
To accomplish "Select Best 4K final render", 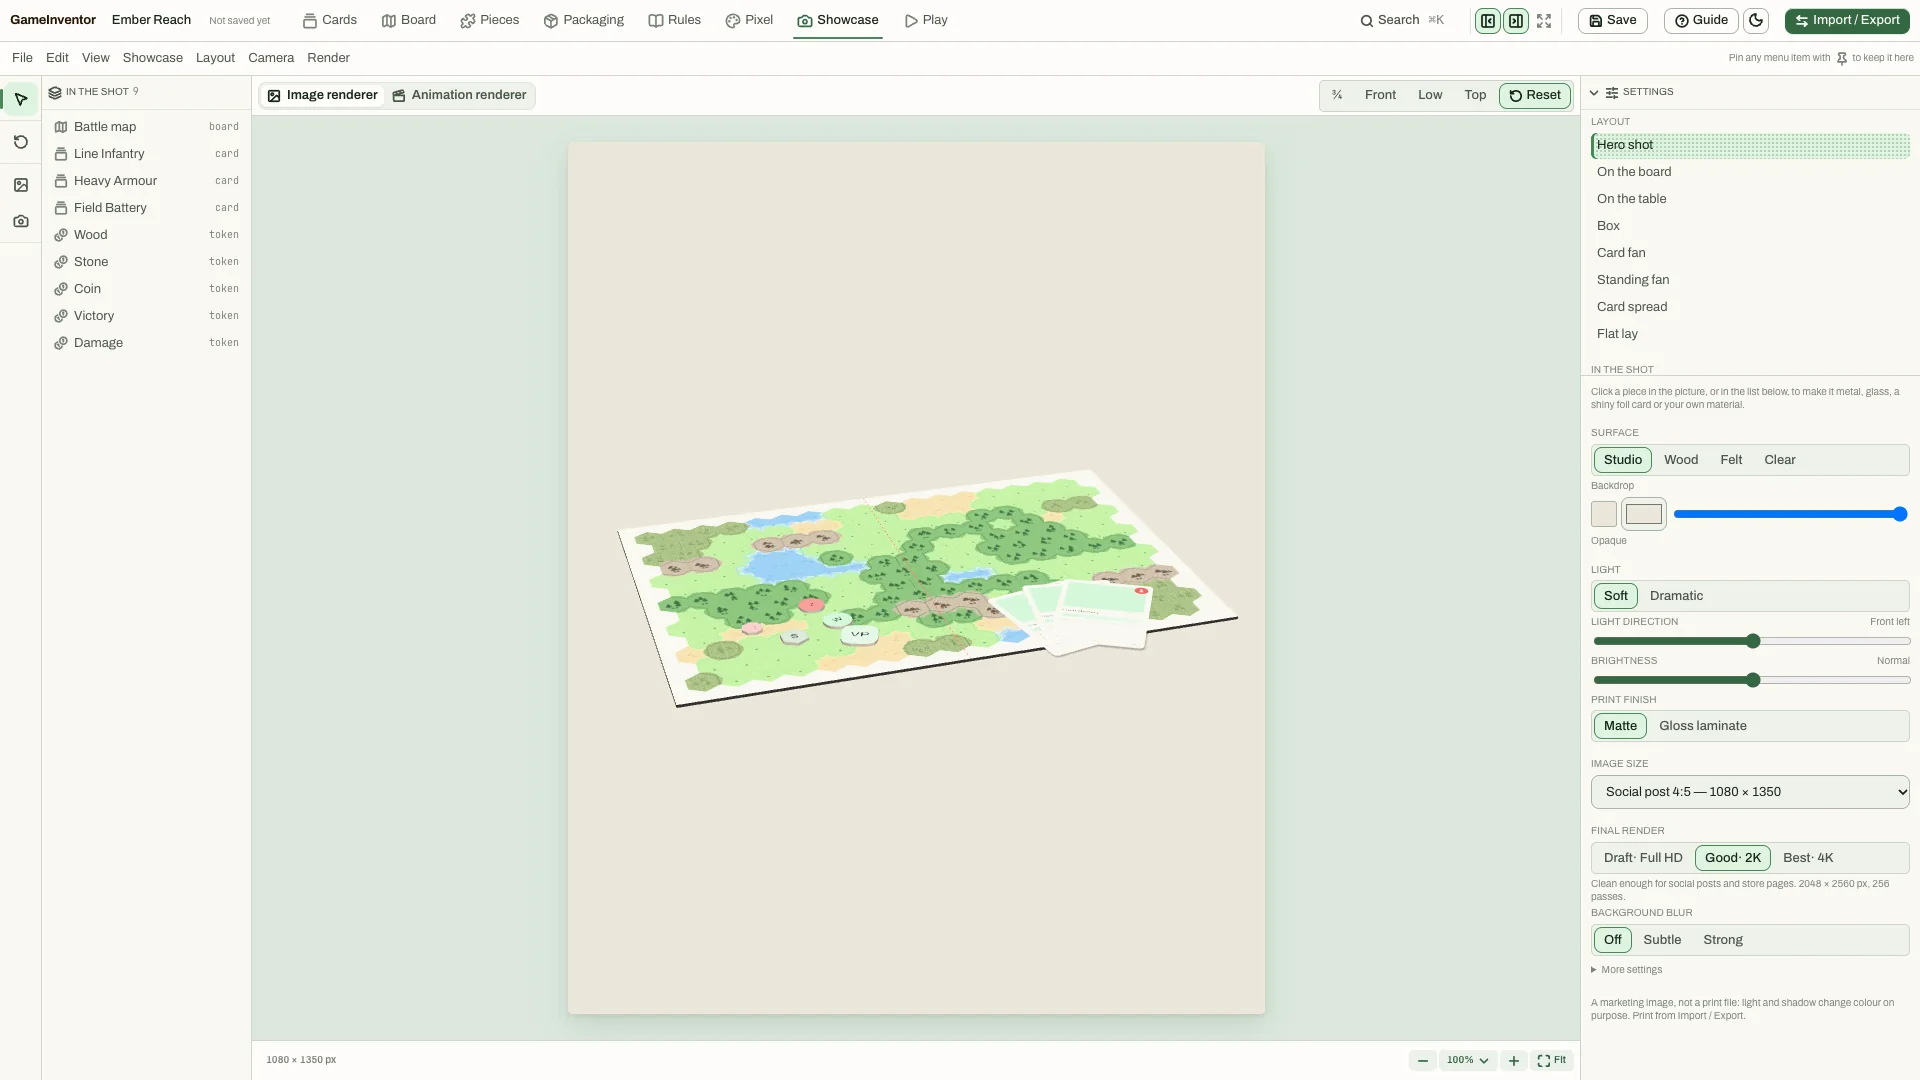I will [x=1808, y=858].
